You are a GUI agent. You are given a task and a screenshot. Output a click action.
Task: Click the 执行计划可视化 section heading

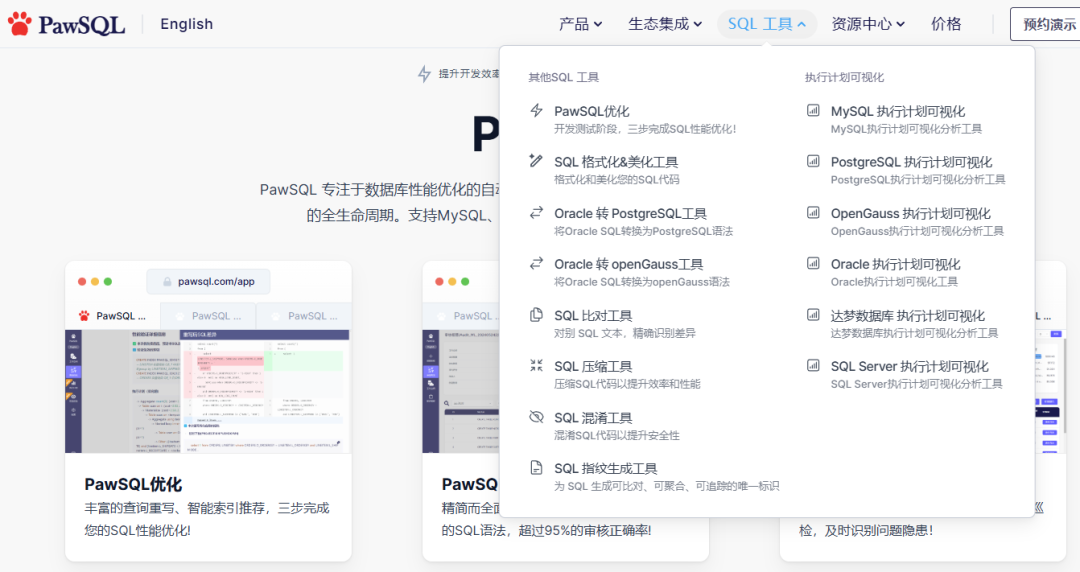[x=844, y=77]
